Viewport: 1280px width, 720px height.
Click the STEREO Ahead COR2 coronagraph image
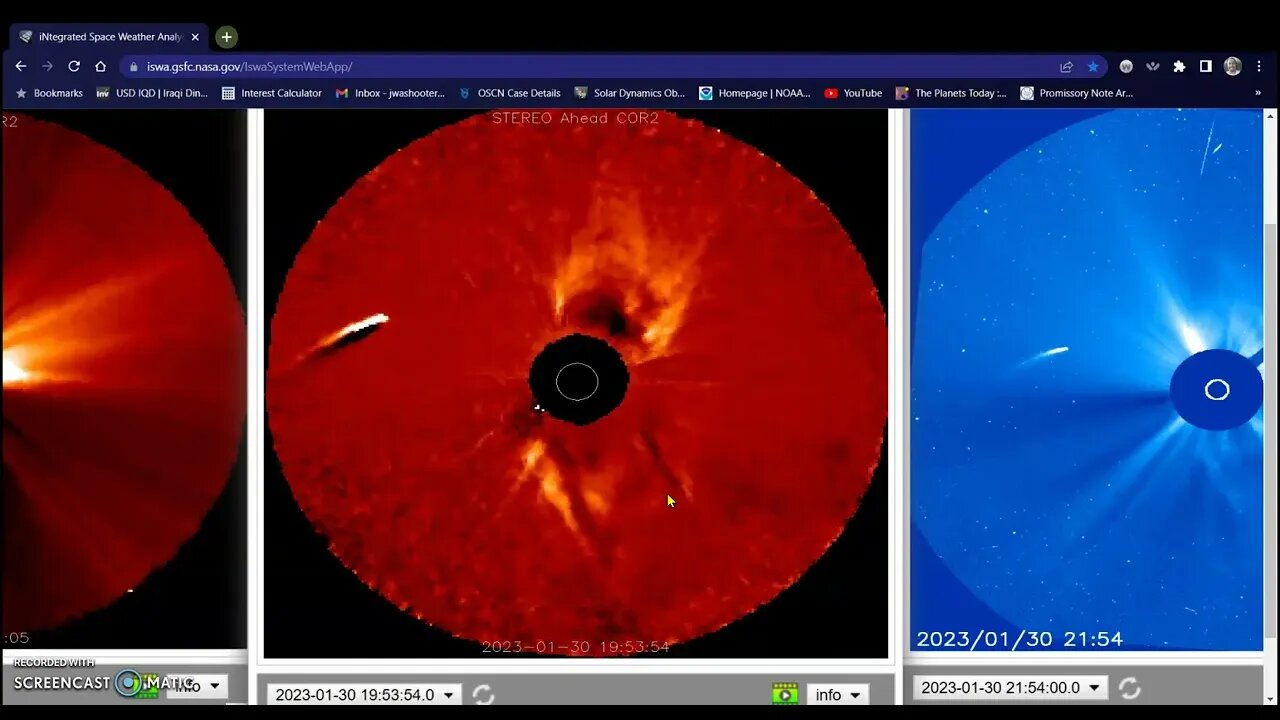click(576, 383)
